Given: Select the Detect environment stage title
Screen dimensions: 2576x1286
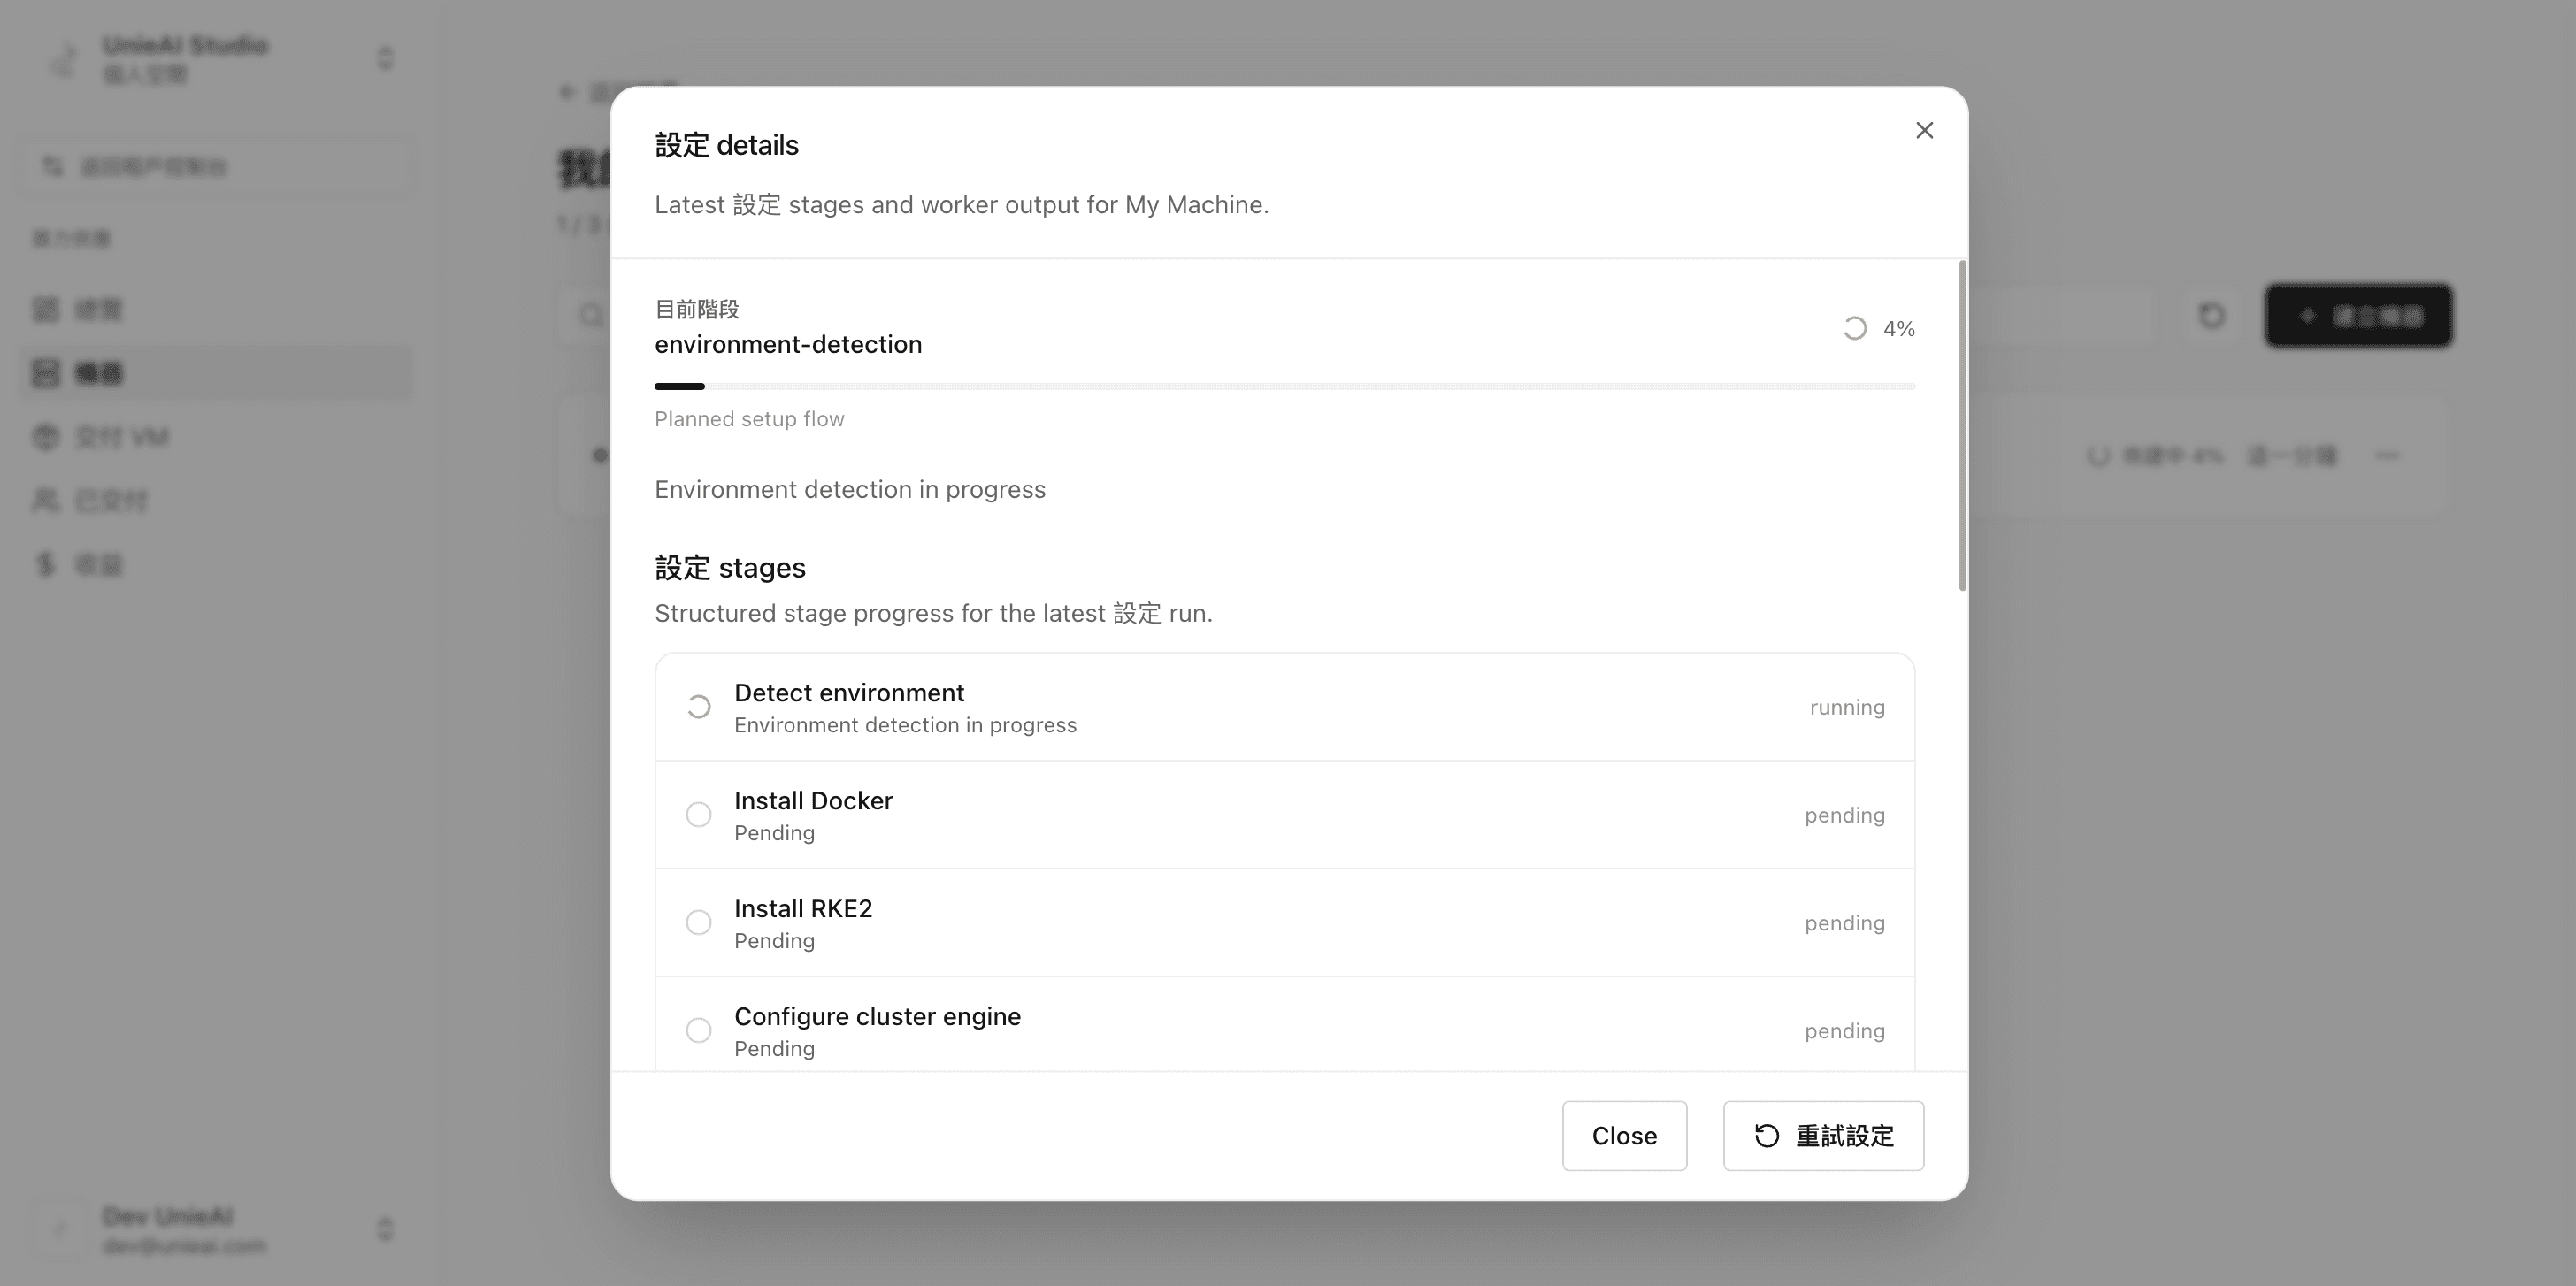Looking at the screenshot, I should [x=849, y=693].
